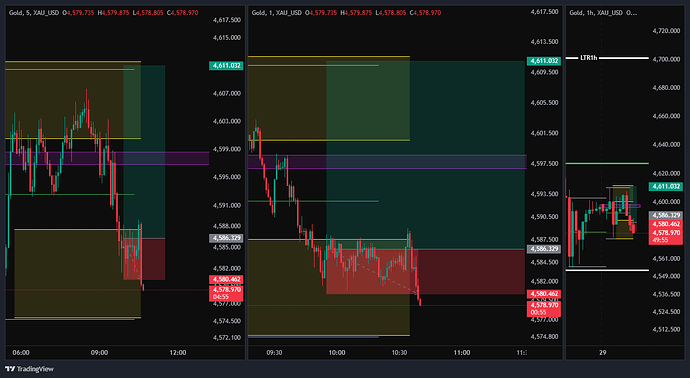Click the 4,607.000 price scale value

tap(227, 93)
